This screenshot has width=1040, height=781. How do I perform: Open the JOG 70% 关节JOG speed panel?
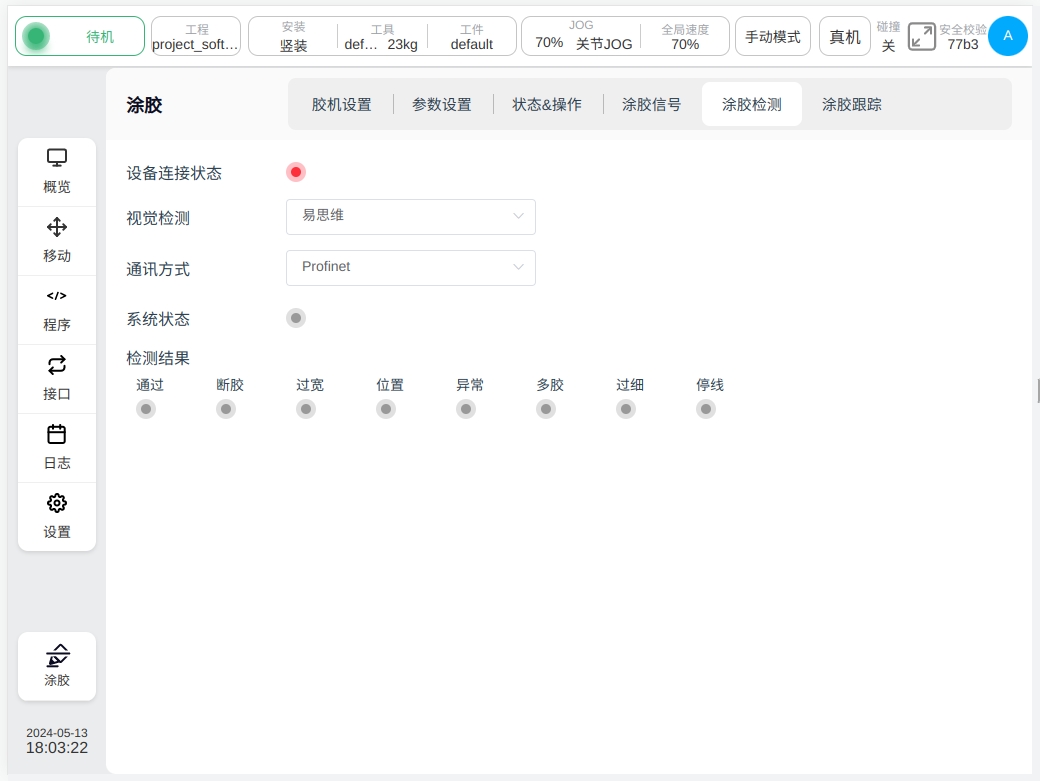(584, 36)
